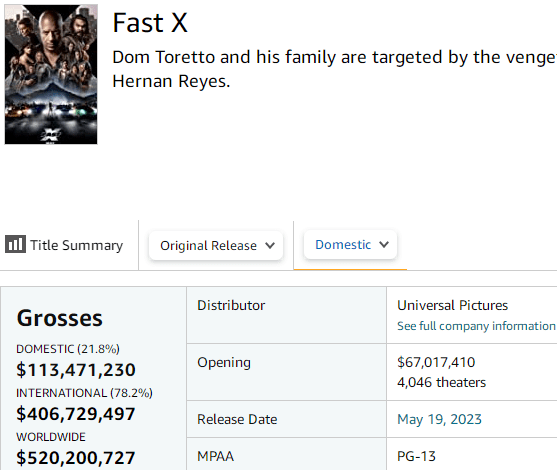
Task: Open the Fast X poster thumbnail
Action: click(51, 74)
